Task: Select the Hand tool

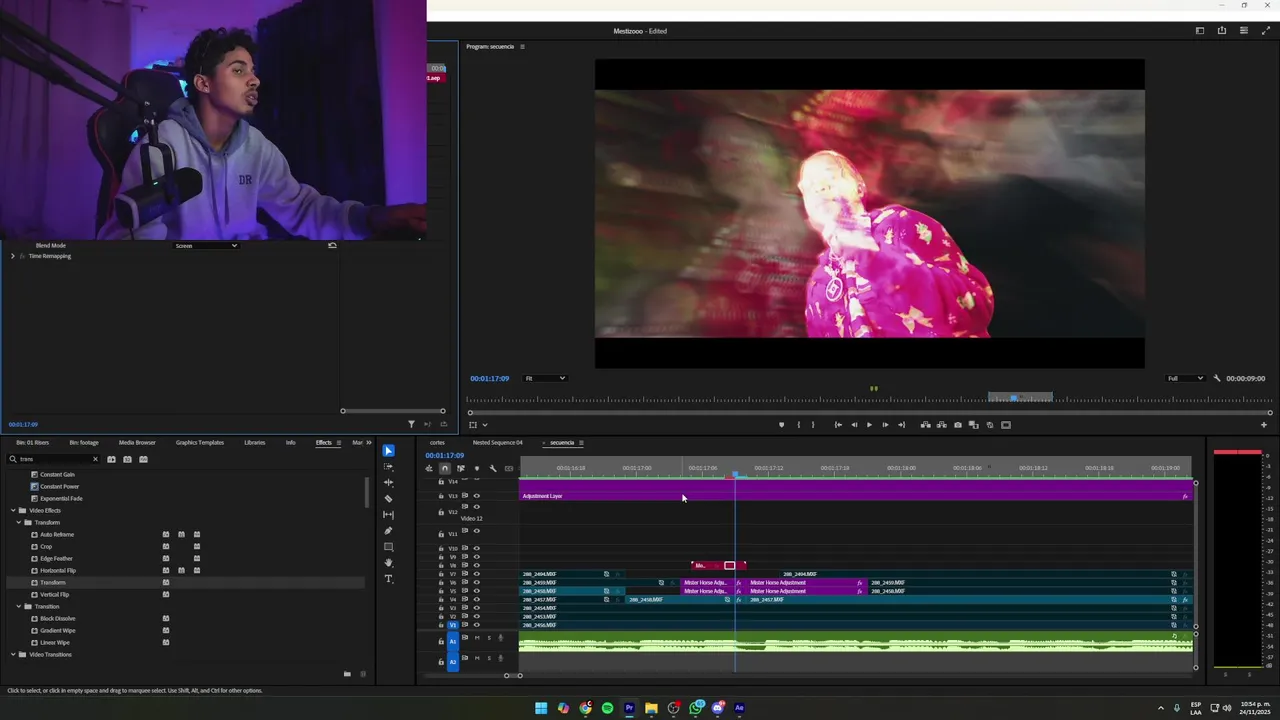Action: coord(388,563)
